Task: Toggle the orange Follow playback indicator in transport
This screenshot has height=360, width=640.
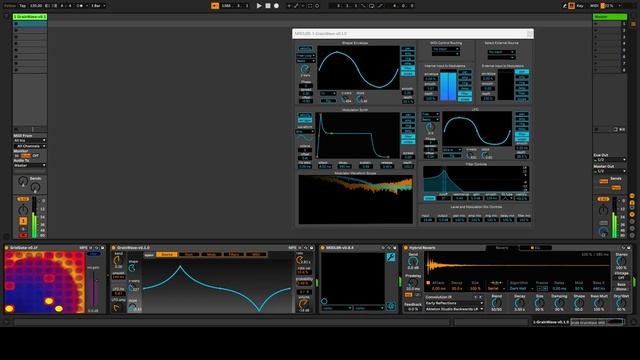Action: point(215,6)
